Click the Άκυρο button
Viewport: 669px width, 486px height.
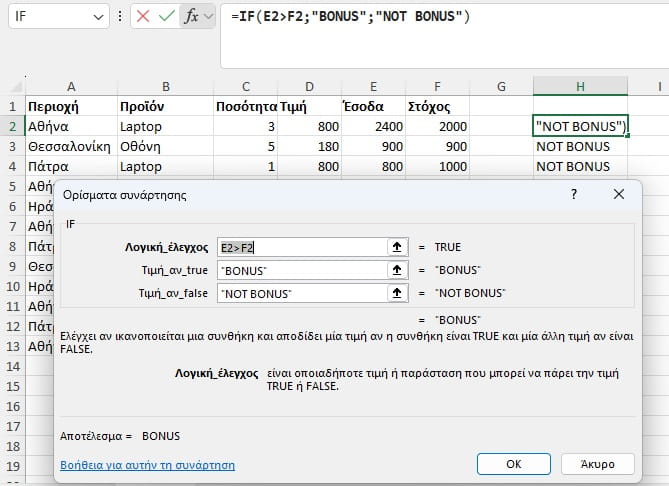point(598,464)
